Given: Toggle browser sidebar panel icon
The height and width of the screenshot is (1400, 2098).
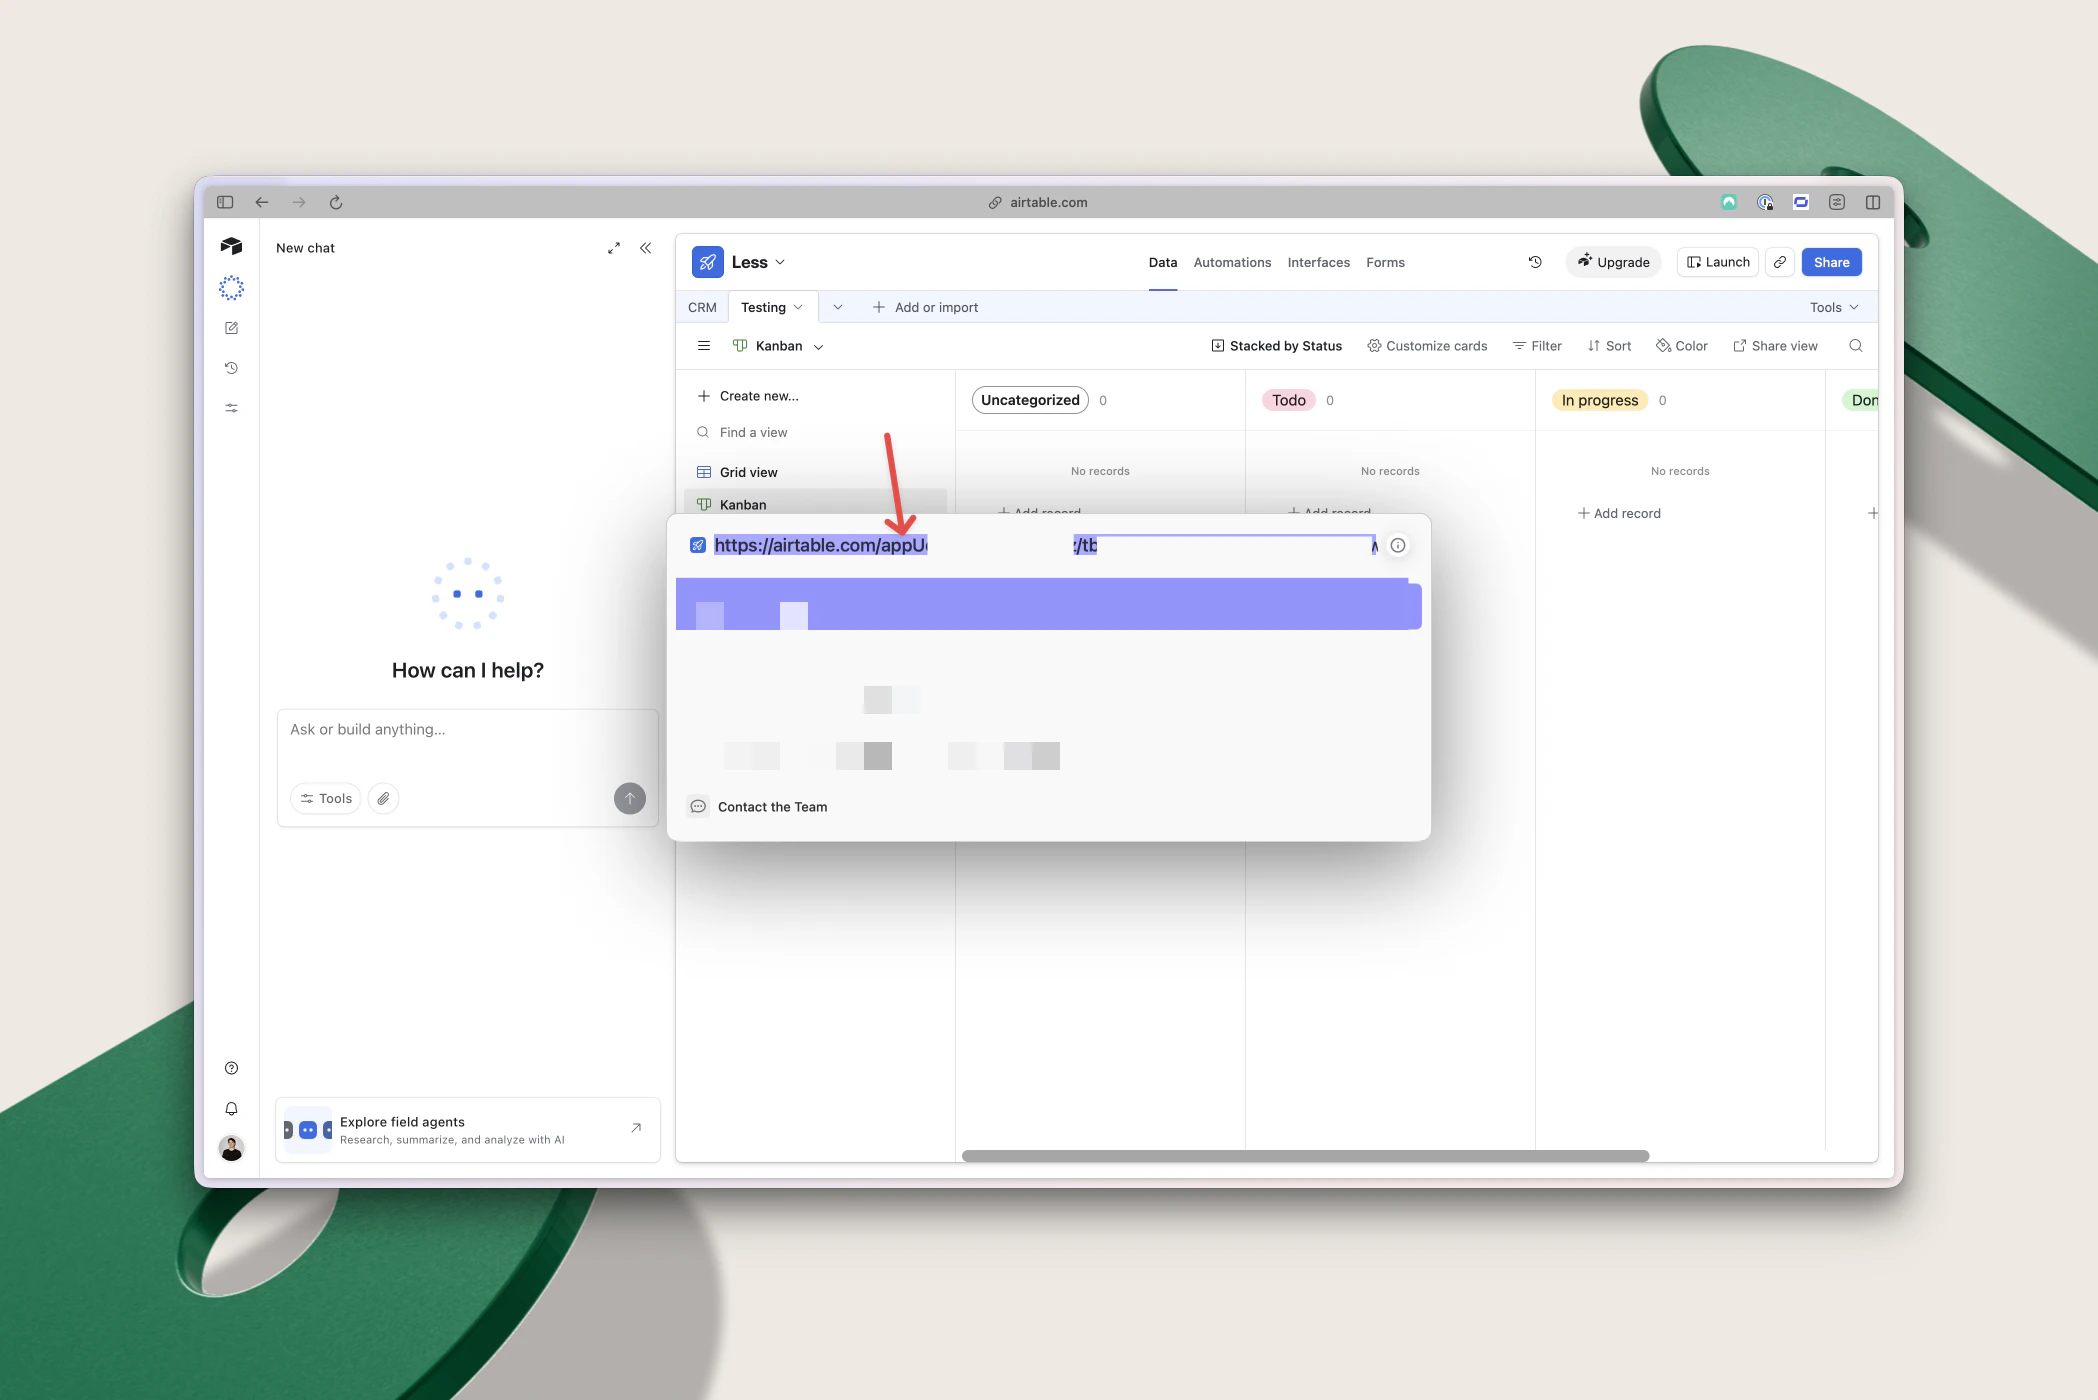Looking at the screenshot, I should pos(225,202).
